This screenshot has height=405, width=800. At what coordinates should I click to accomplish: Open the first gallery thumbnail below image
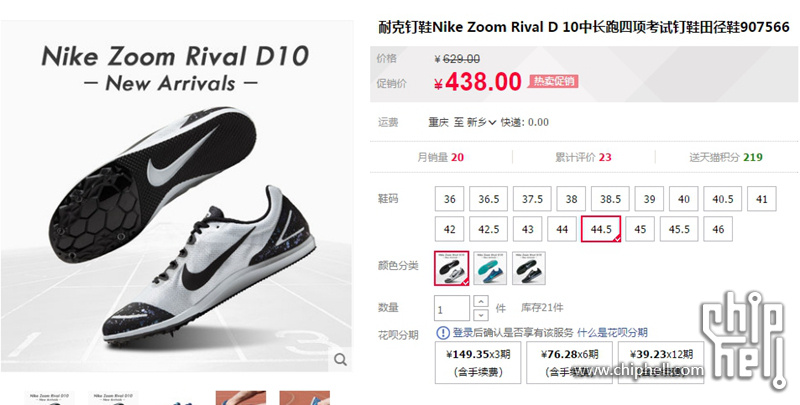coord(49,398)
